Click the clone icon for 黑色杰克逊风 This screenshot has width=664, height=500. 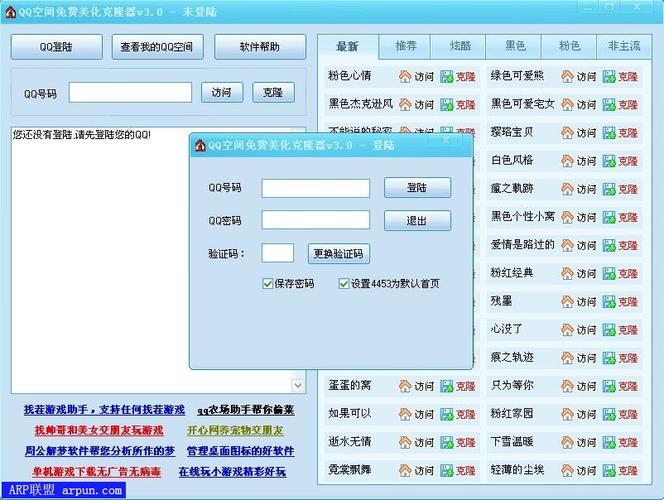click(x=447, y=104)
